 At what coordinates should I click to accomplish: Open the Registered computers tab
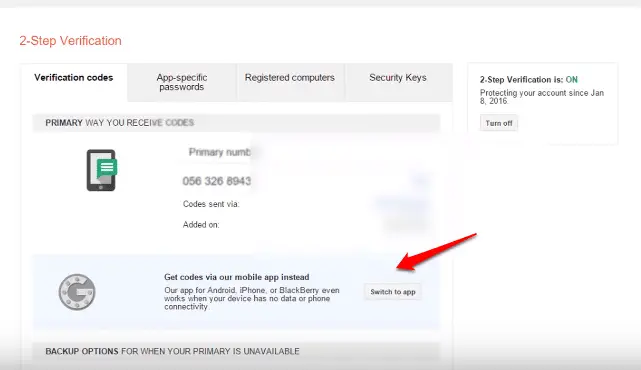coord(290,82)
